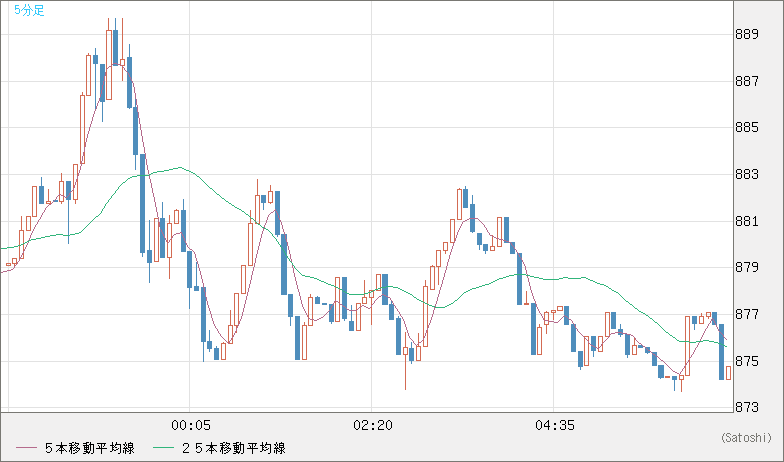The height and width of the screenshot is (462, 784).
Task: Click the red 5-period moving average legend line
Action: pos(26,448)
